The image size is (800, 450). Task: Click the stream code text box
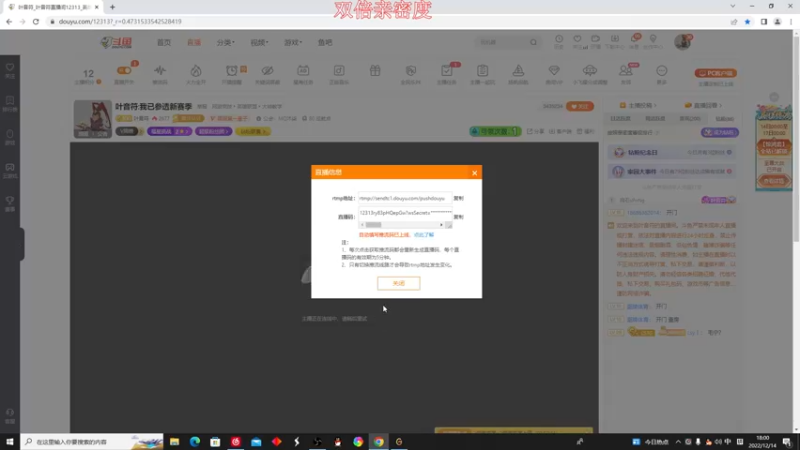click(x=405, y=214)
